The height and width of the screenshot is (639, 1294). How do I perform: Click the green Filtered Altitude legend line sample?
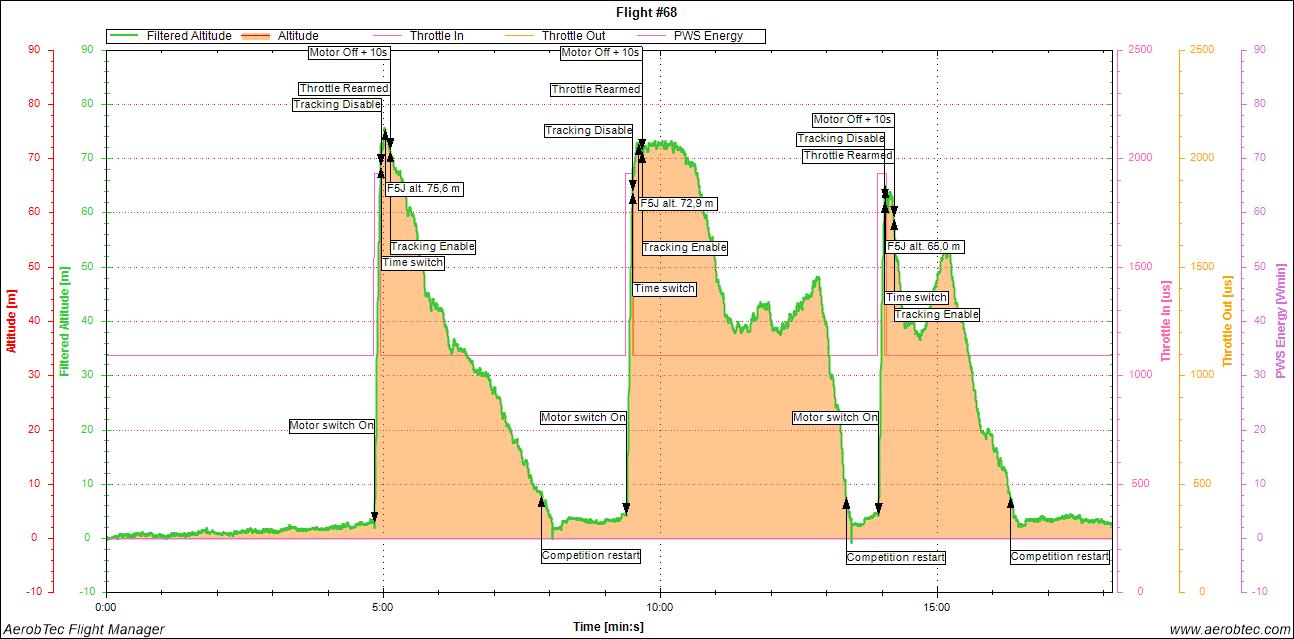point(126,36)
